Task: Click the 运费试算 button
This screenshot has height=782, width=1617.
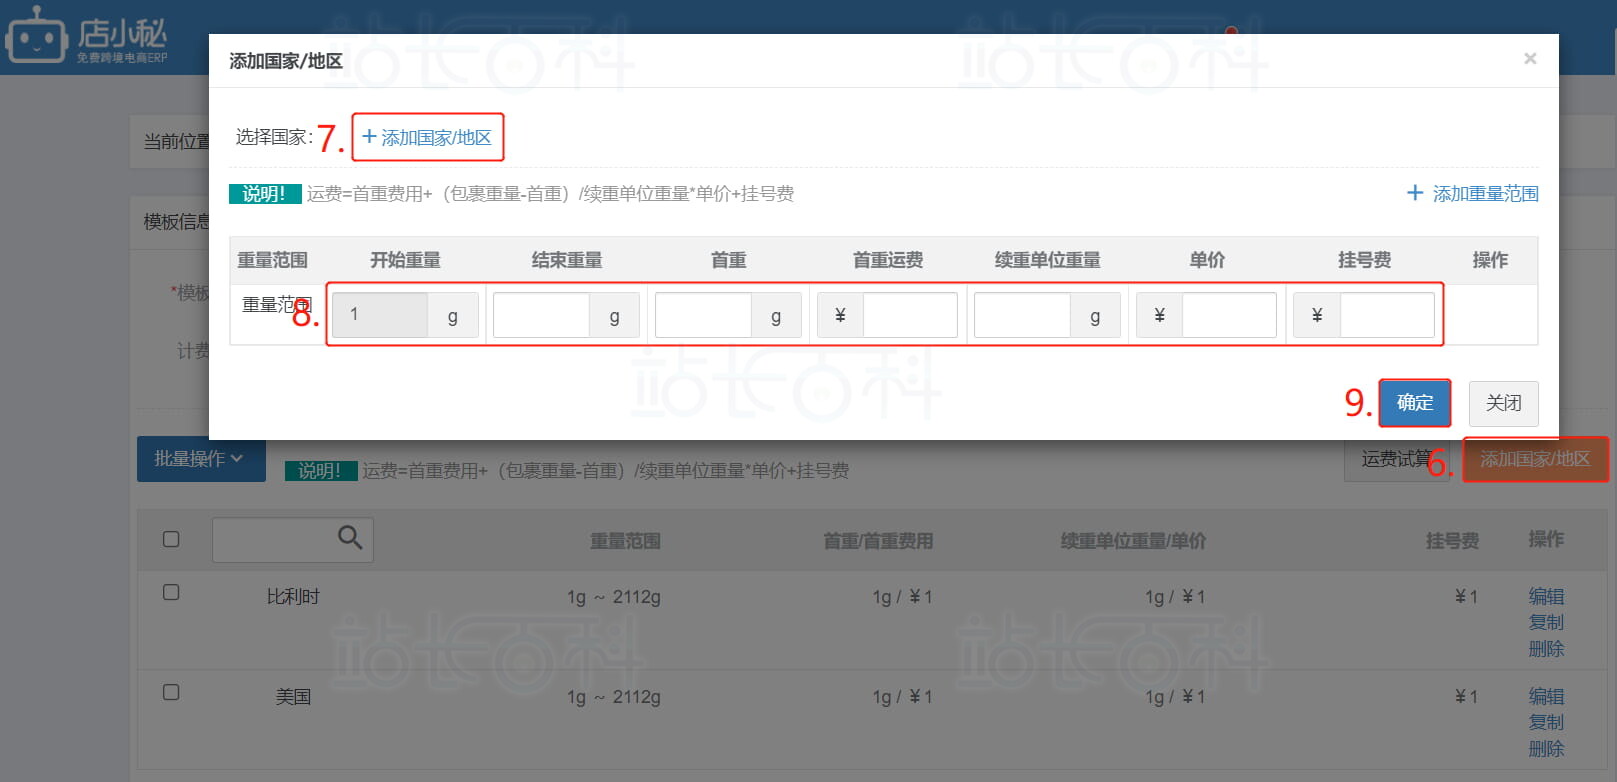Action: click(1395, 459)
